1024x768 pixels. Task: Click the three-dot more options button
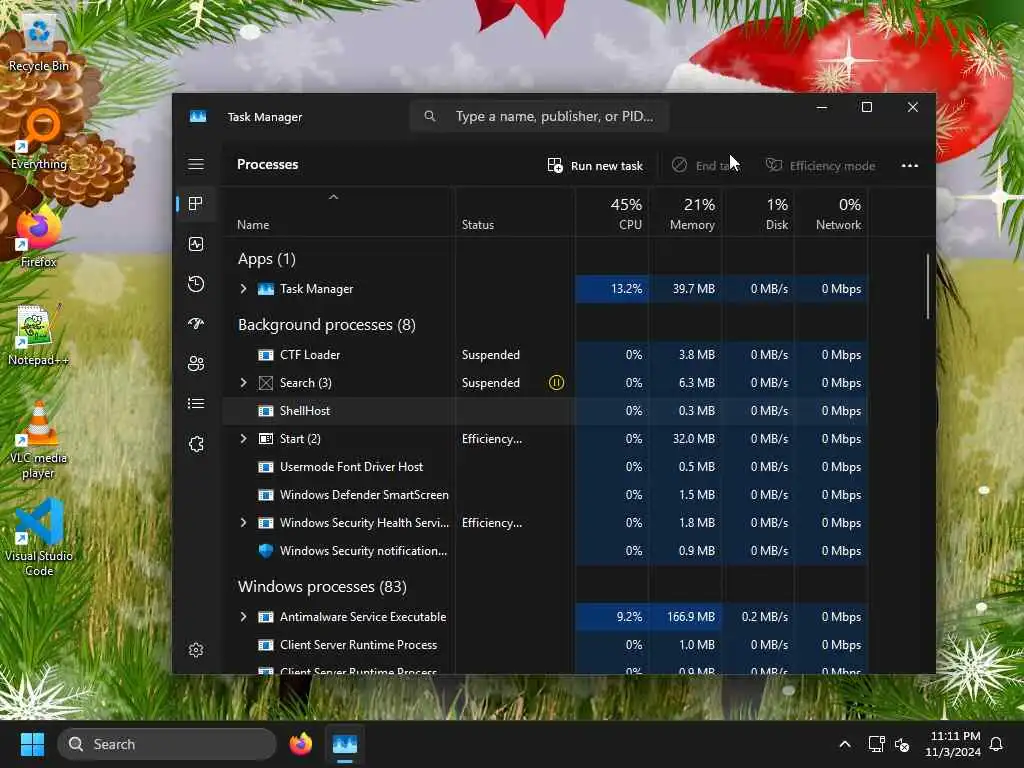910,166
